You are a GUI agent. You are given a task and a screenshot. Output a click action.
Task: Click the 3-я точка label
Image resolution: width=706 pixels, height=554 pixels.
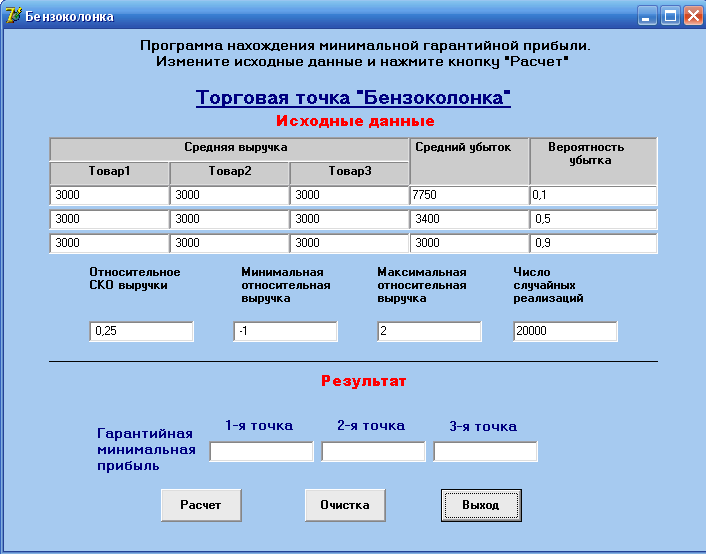click(x=483, y=426)
